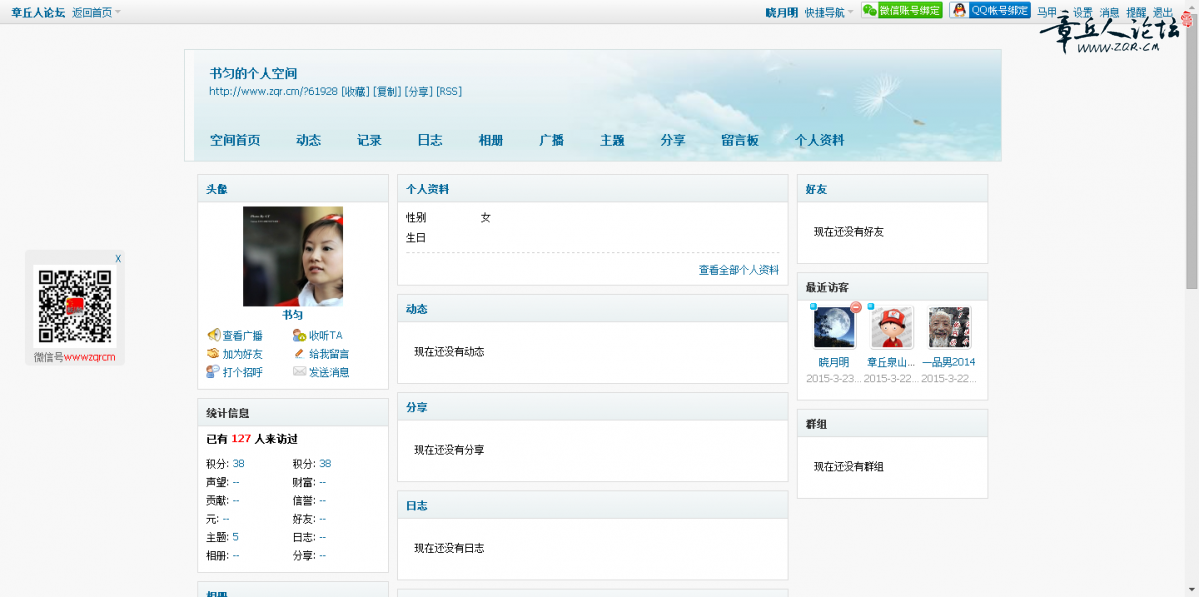1199x597 pixels.
Task: Open the 留言板 tab
Action: click(740, 140)
